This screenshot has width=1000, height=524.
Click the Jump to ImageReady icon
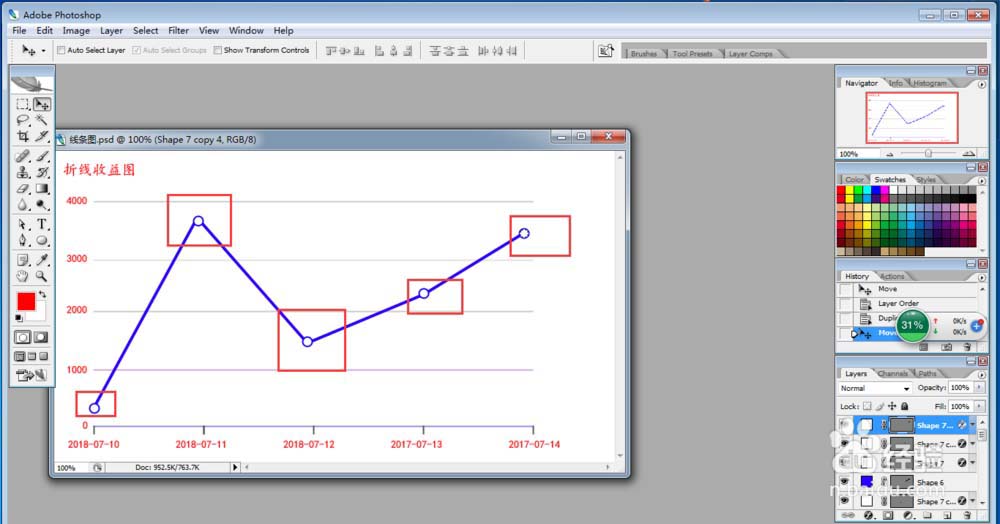(31, 375)
